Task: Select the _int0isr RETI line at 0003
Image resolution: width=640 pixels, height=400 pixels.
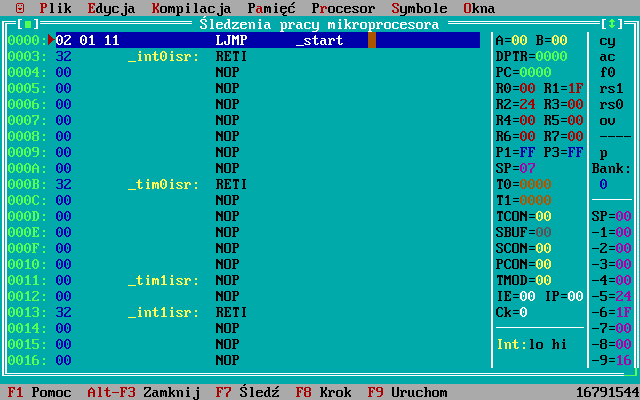Action: pyautogui.click(x=244, y=56)
